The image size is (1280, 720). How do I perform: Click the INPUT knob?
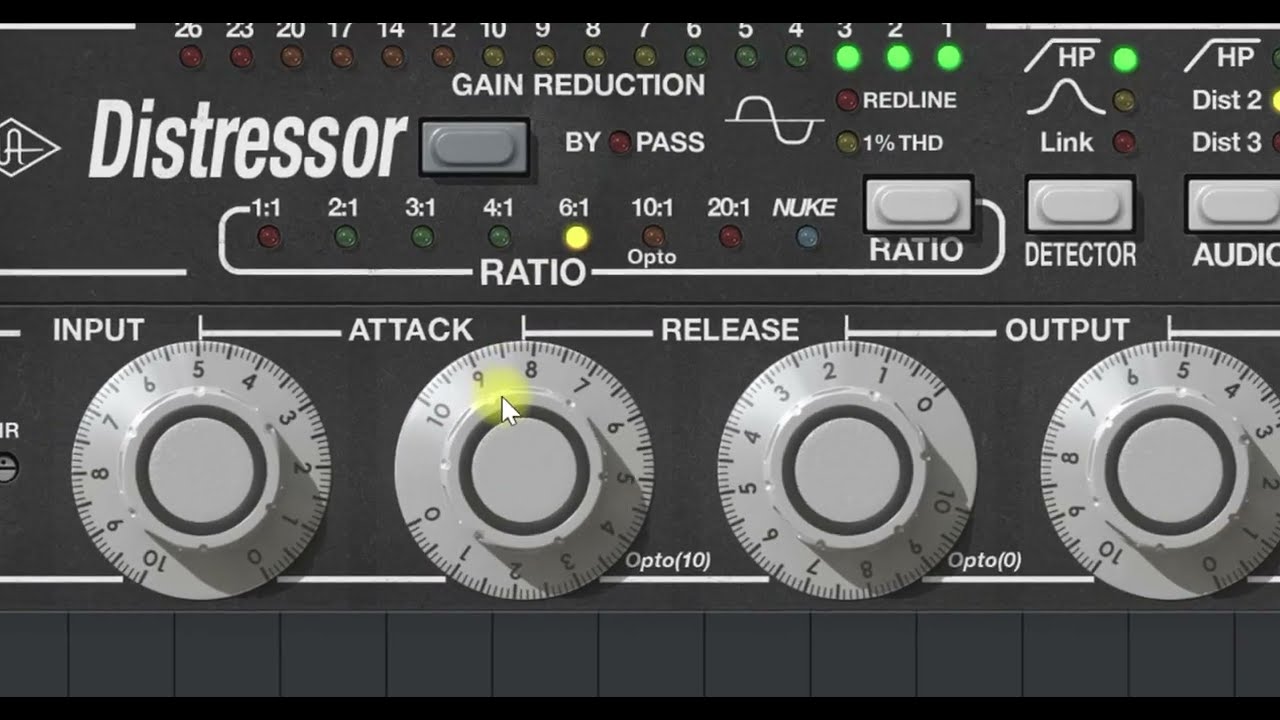click(201, 470)
